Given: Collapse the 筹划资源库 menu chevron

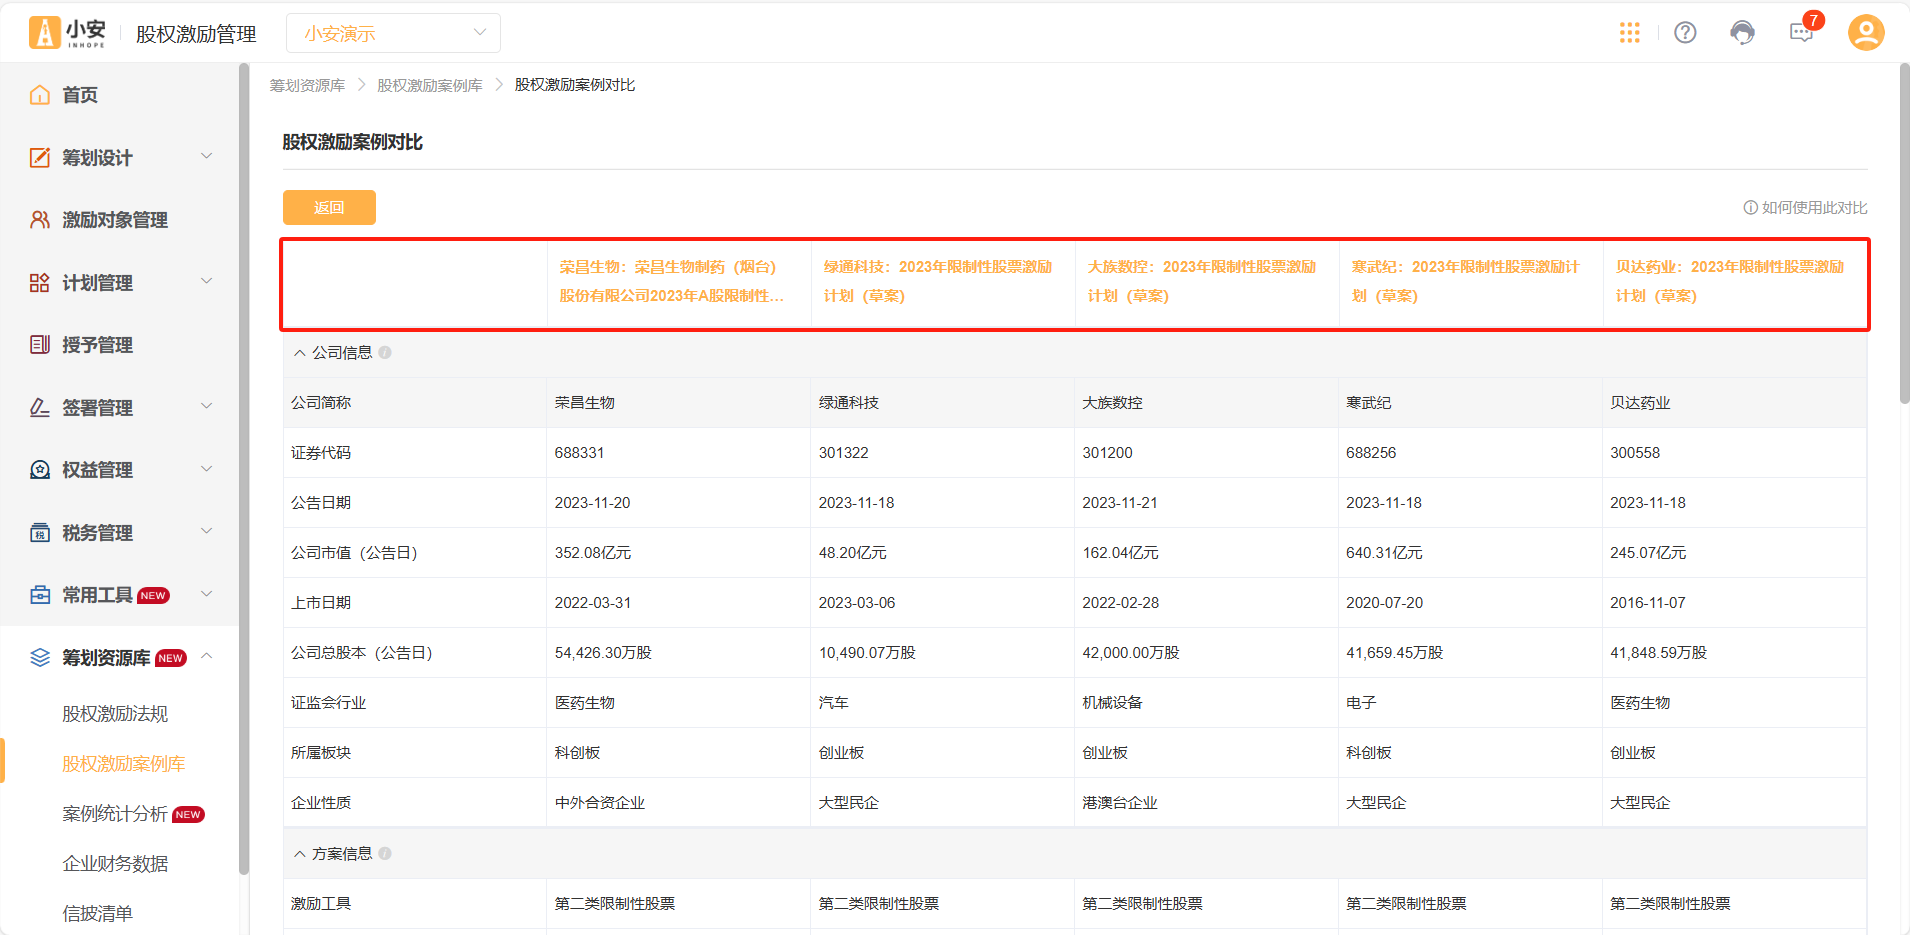Looking at the screenshot, I should tap(207, 655).
